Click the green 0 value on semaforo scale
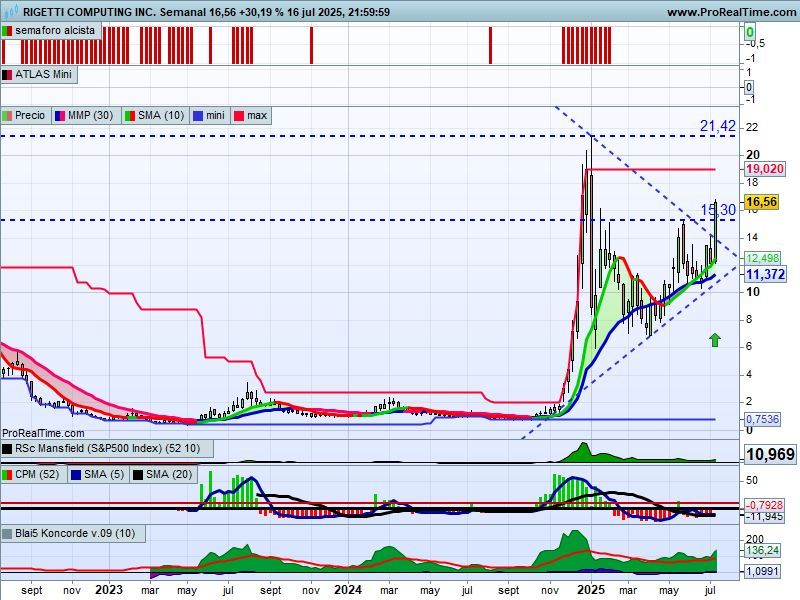 749,33
